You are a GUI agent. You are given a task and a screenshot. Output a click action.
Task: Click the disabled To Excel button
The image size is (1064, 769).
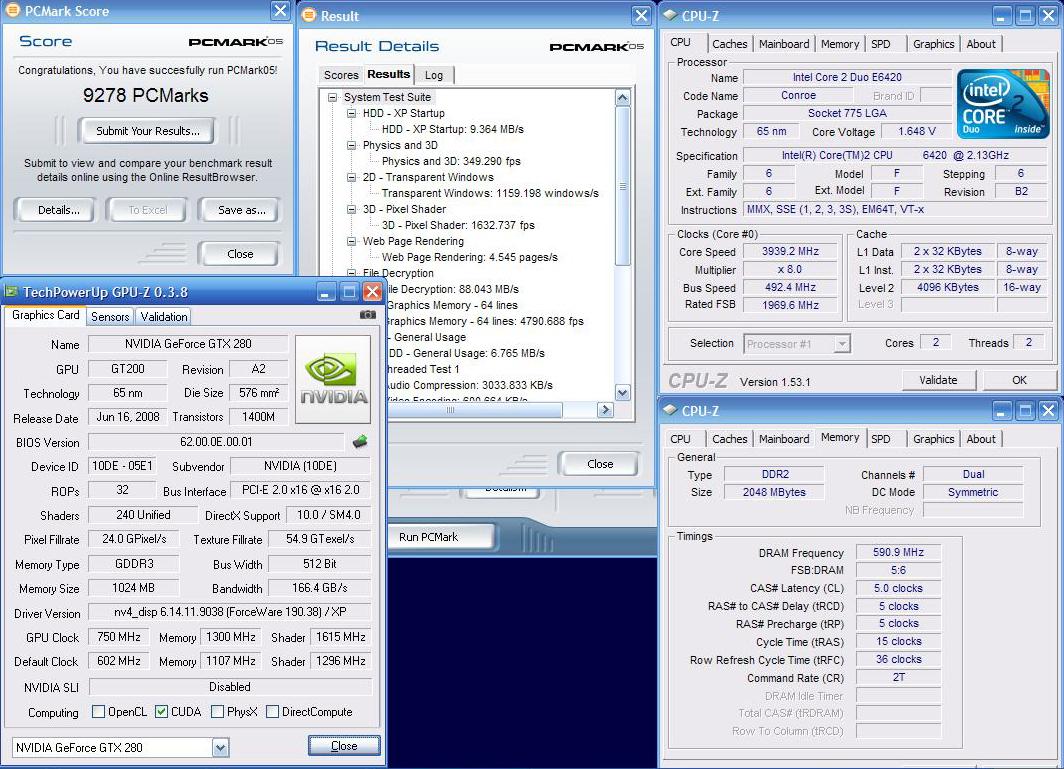(x=147, y=210)
